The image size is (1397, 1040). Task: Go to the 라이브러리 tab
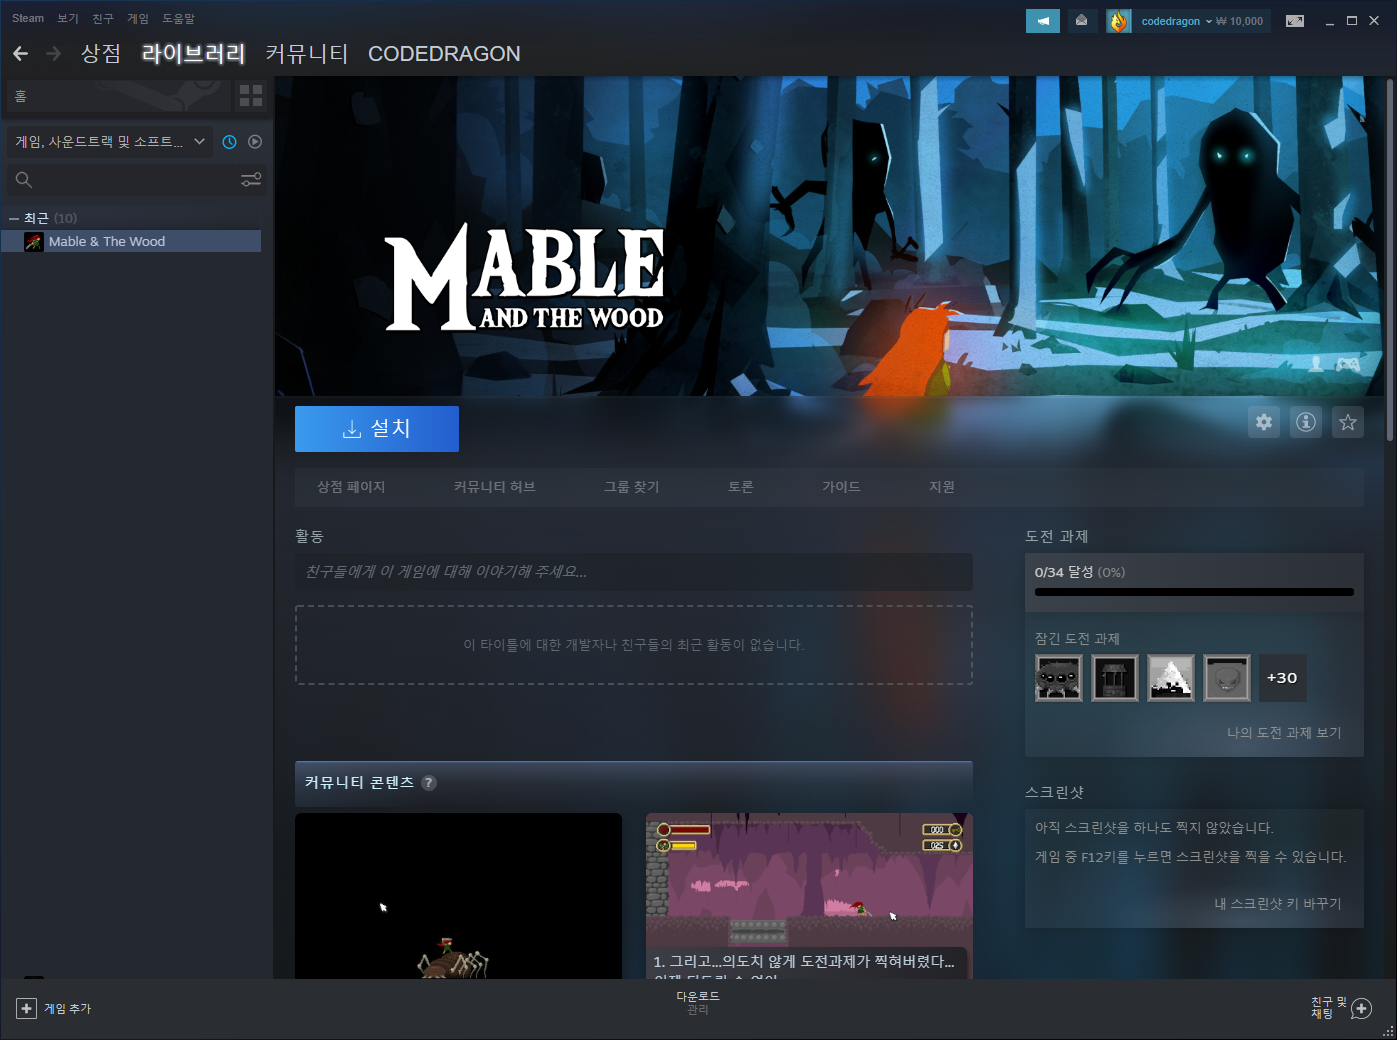tap(193, 54)
